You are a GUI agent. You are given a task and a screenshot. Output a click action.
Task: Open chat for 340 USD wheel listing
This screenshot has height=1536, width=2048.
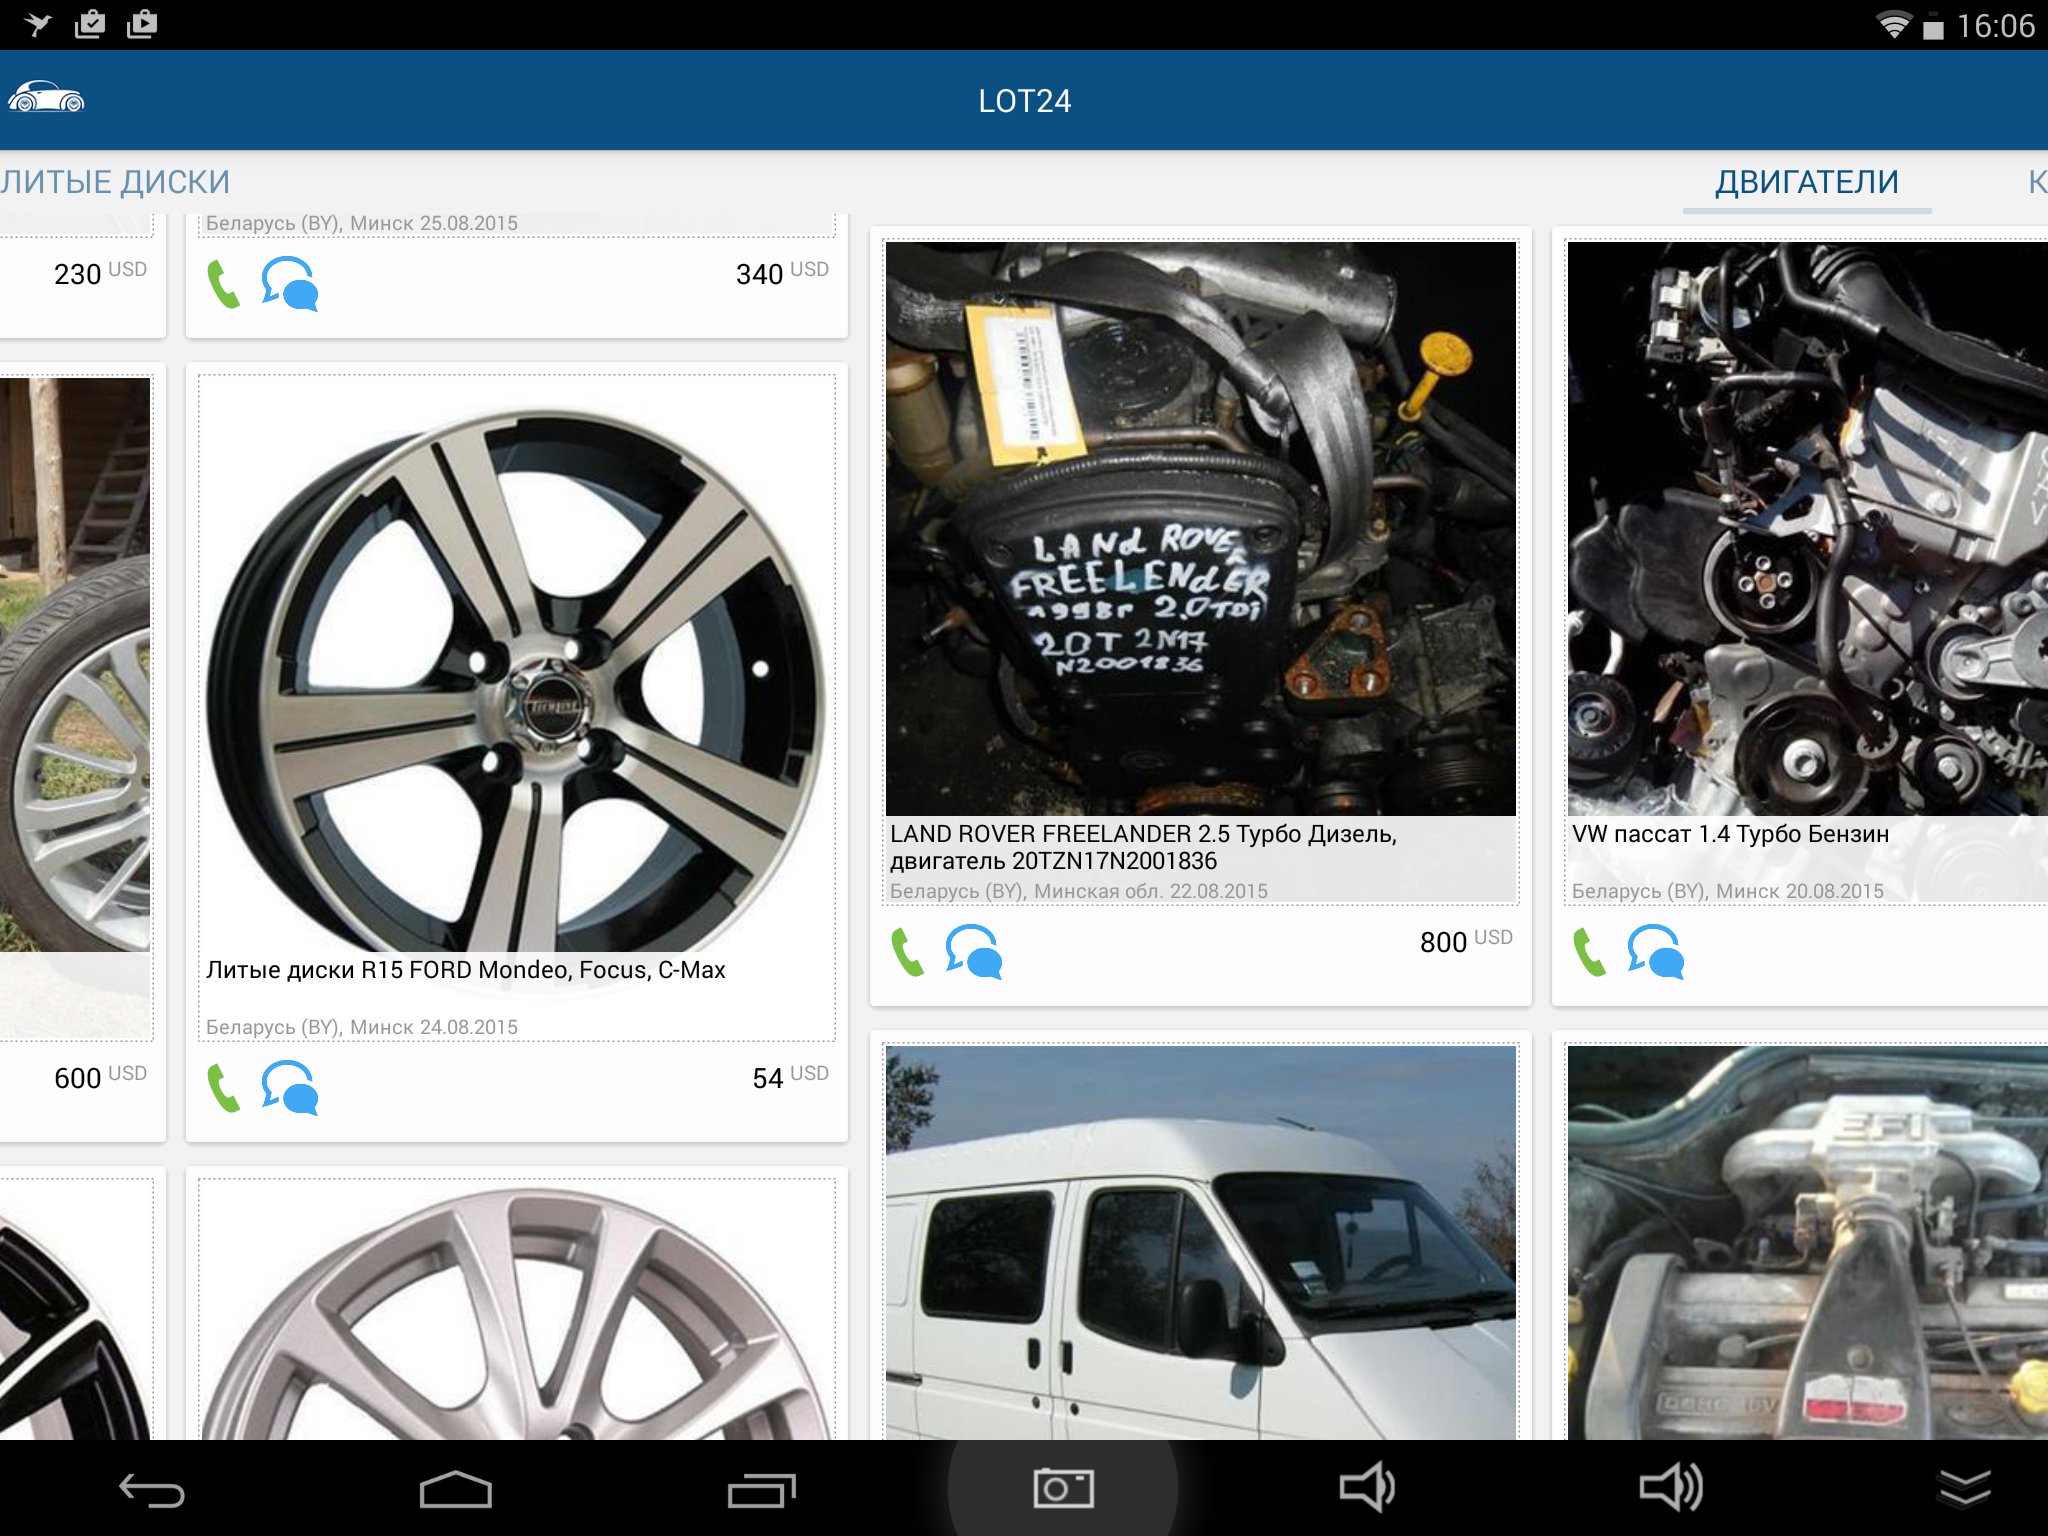tap(290, 284)
